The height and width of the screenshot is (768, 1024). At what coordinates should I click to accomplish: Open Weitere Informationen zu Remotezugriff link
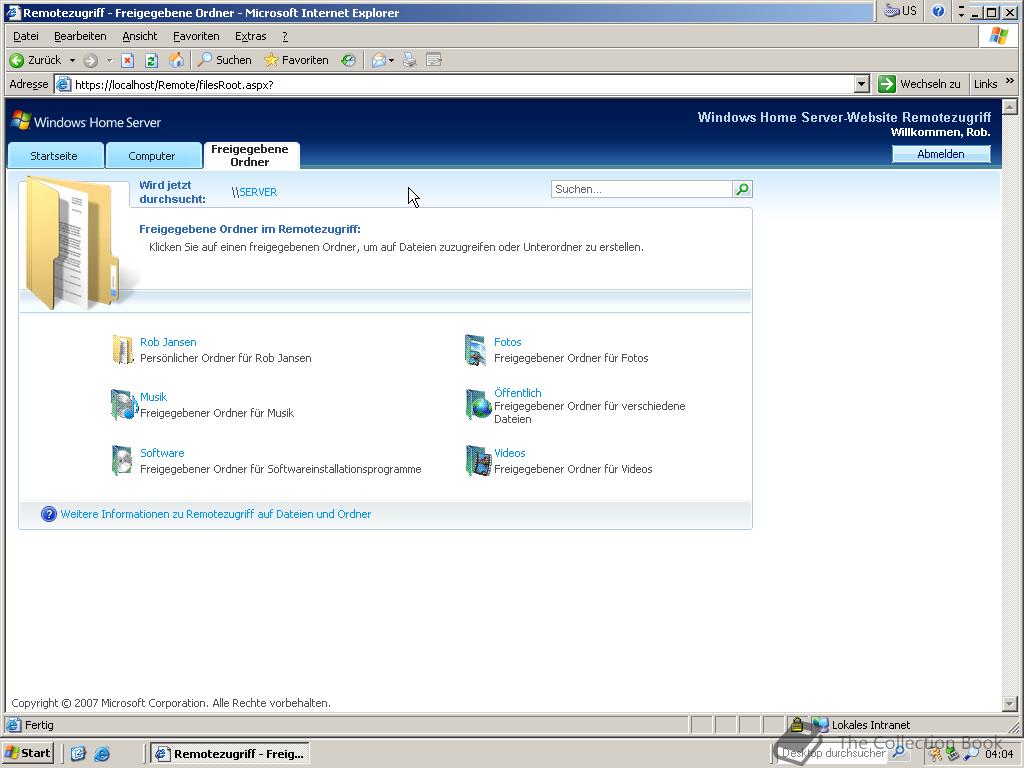point(216,514)
